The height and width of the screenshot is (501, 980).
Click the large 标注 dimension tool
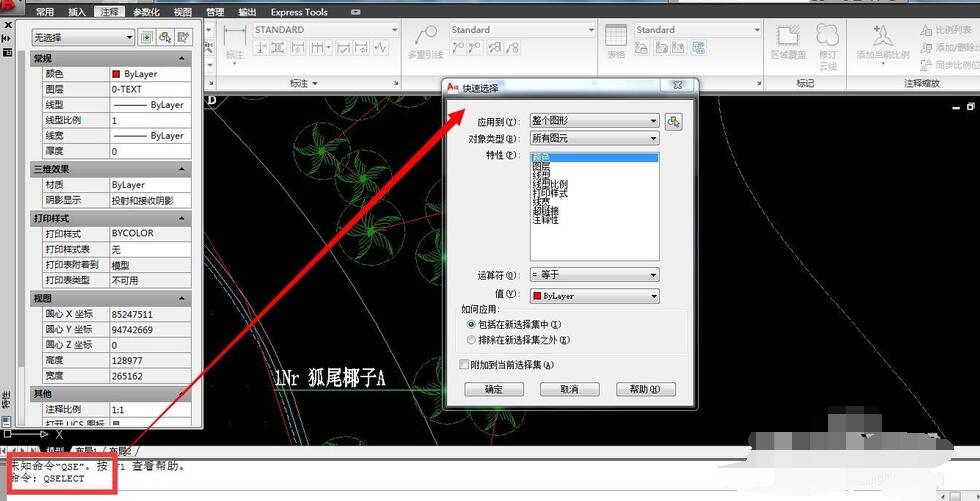(235, 42)
